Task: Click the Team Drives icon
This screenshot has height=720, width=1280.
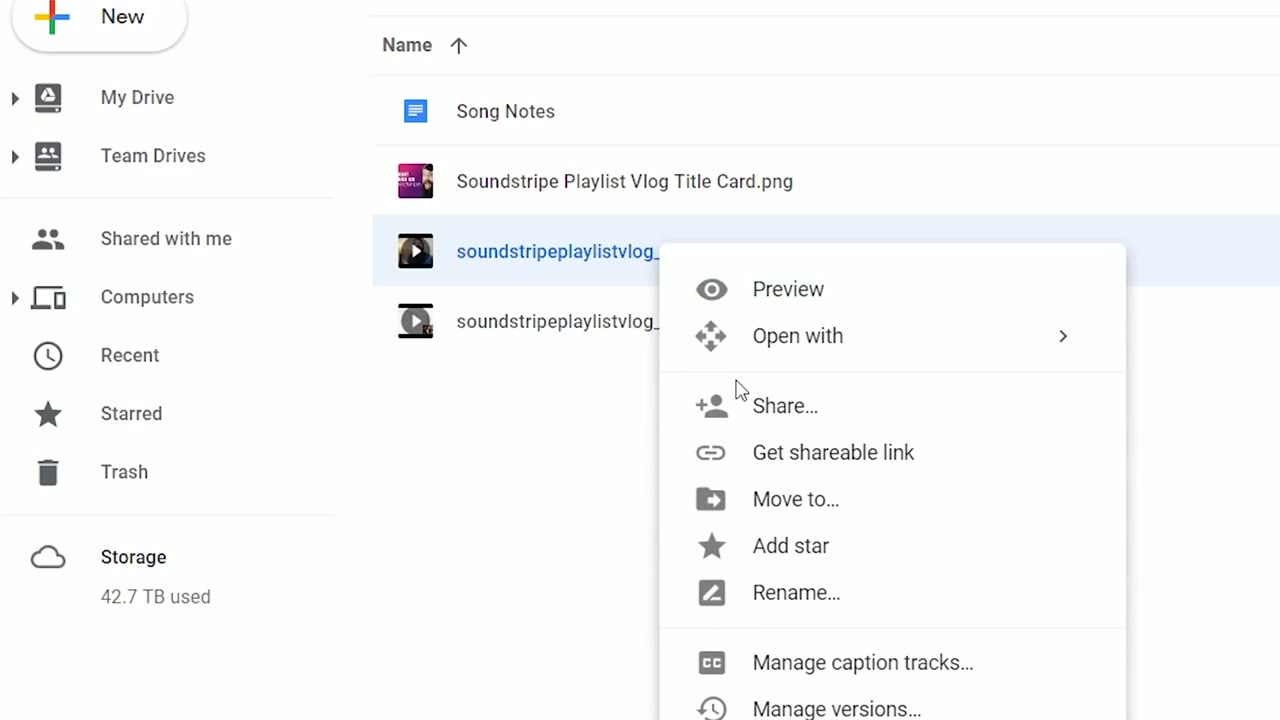Action: pyautogui.click(x=48, y=155)
